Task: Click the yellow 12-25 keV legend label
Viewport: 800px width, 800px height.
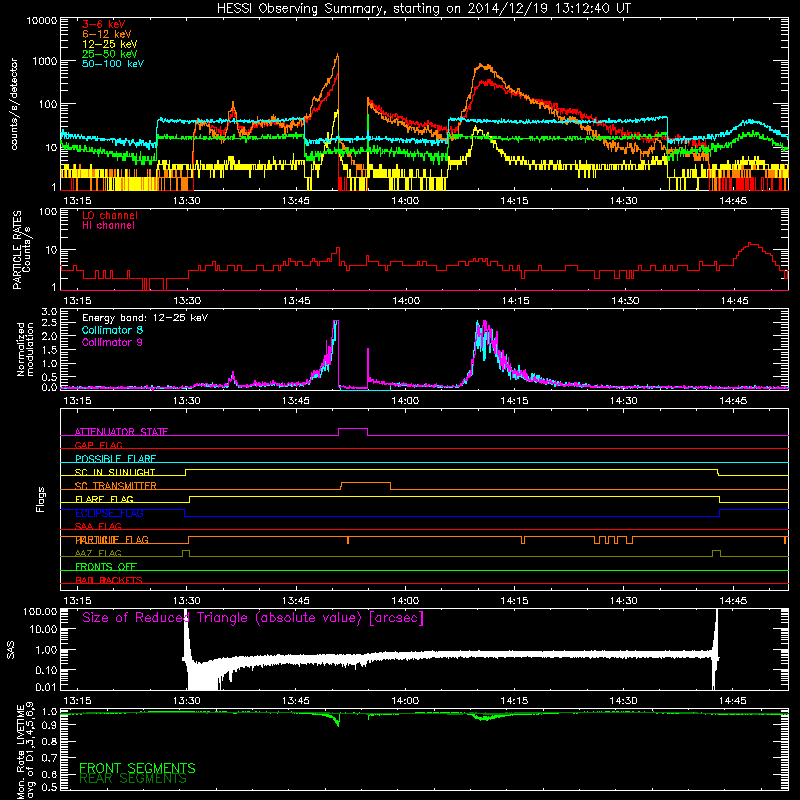Action: [x=110, y=44]
